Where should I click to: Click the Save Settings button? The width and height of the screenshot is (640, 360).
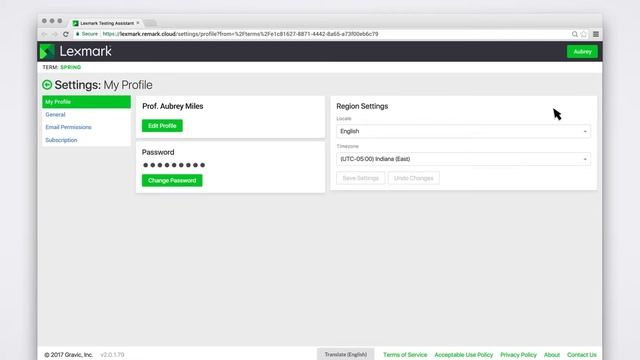360,178
